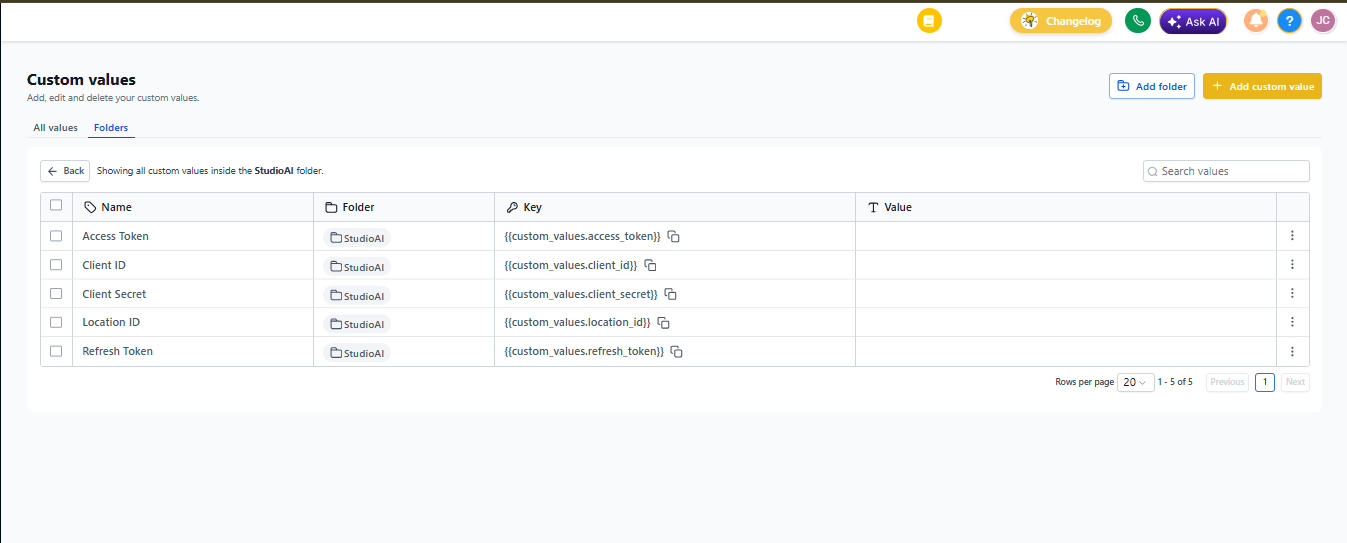Check the Client ID row checkbox
The height and width of the screenshot is (543, 1347).
tap(56, 265)
